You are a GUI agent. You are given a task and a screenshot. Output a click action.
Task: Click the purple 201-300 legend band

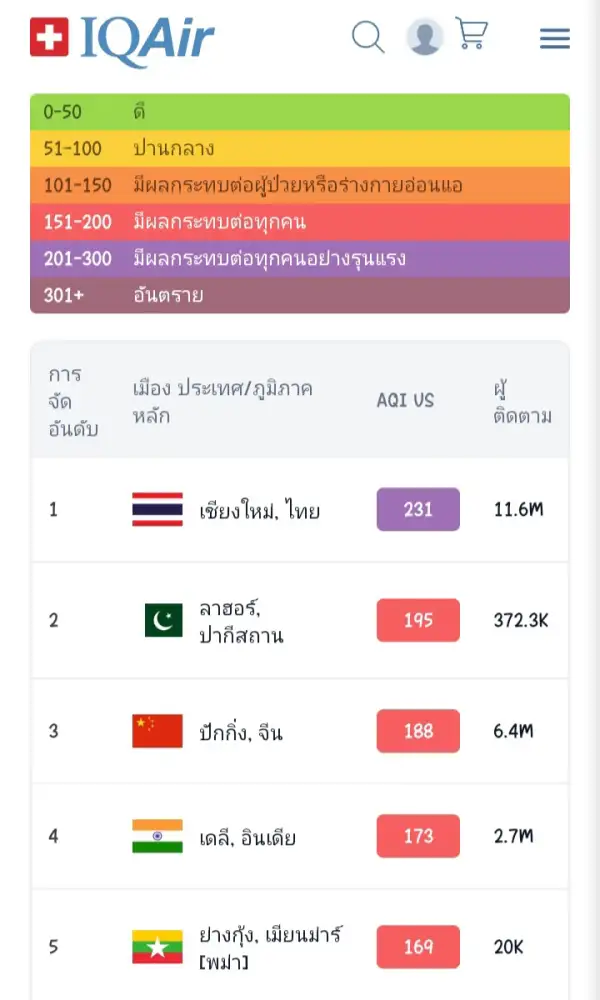[x=300, y=259]
